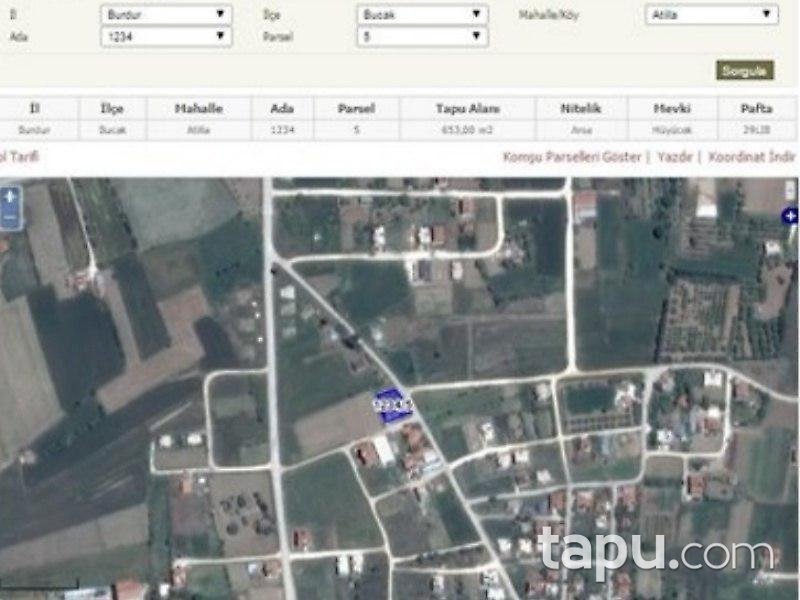The image size is (800, 600).
Task: Expand the Ada dropdown showing 1234
Action: click(x=165, y=37)
